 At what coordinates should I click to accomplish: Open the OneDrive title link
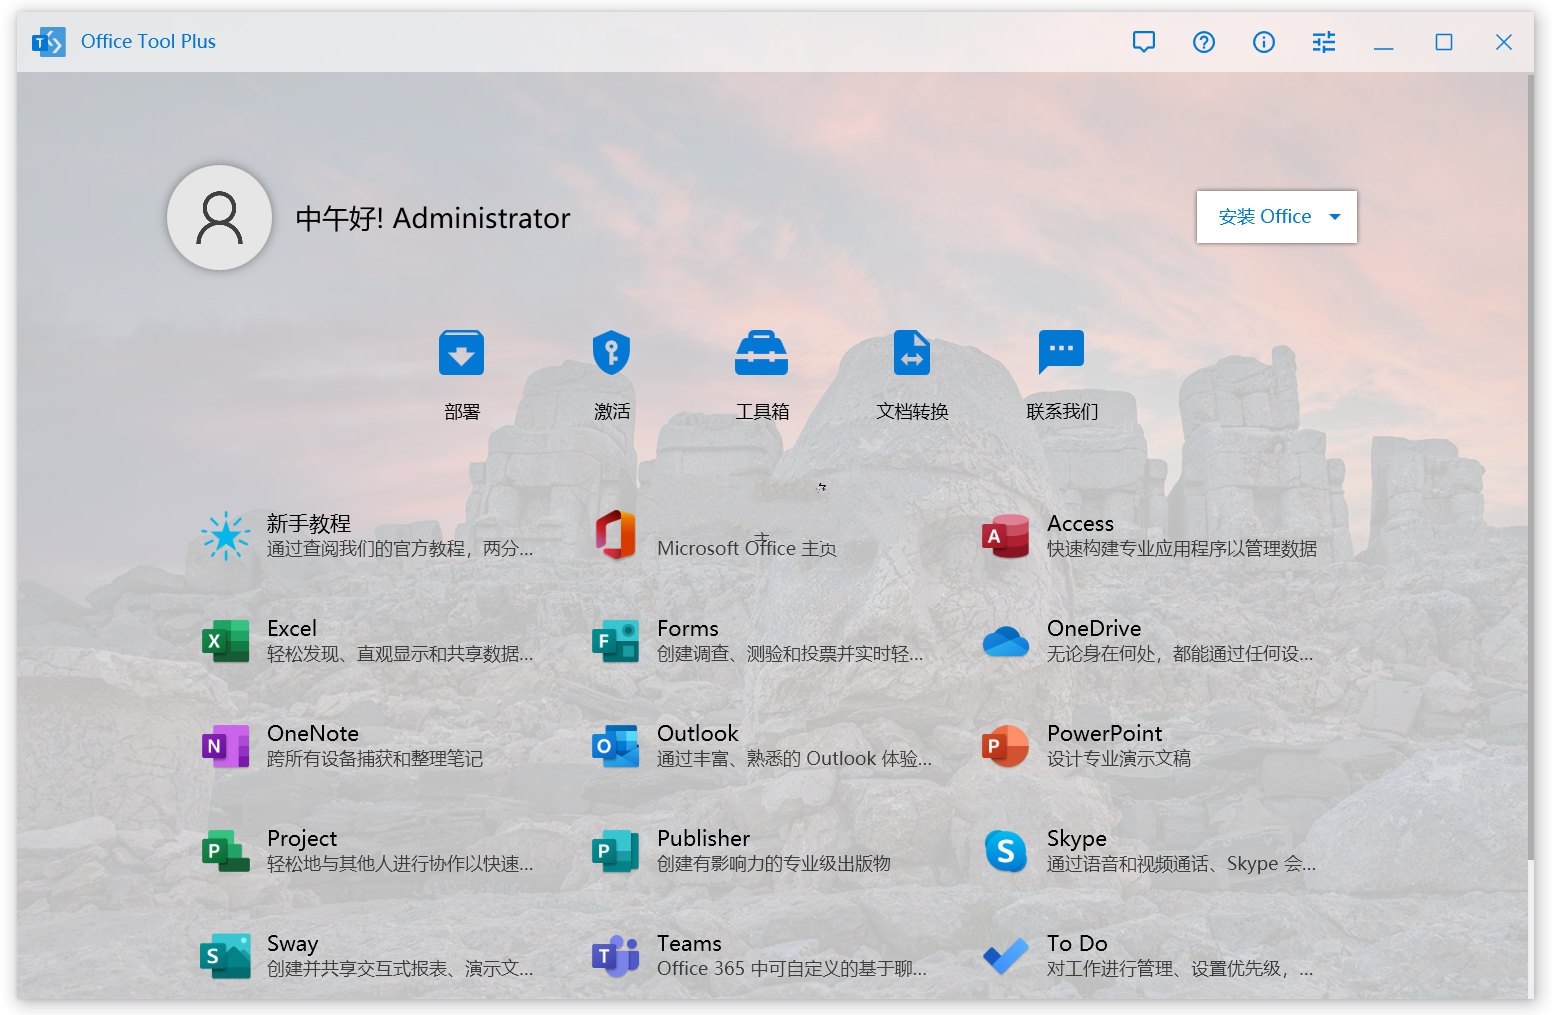1094,628
